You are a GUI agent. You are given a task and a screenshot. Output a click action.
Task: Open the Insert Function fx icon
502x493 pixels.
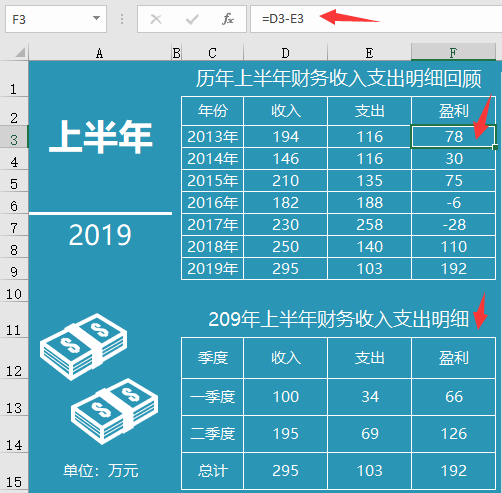click(228, 19)
